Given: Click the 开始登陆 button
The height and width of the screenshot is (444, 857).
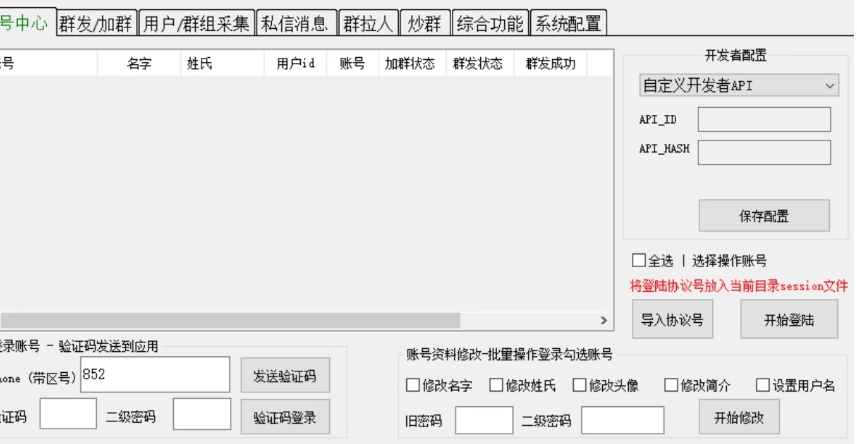Looking at the screenshot, I should pos(789,319).
